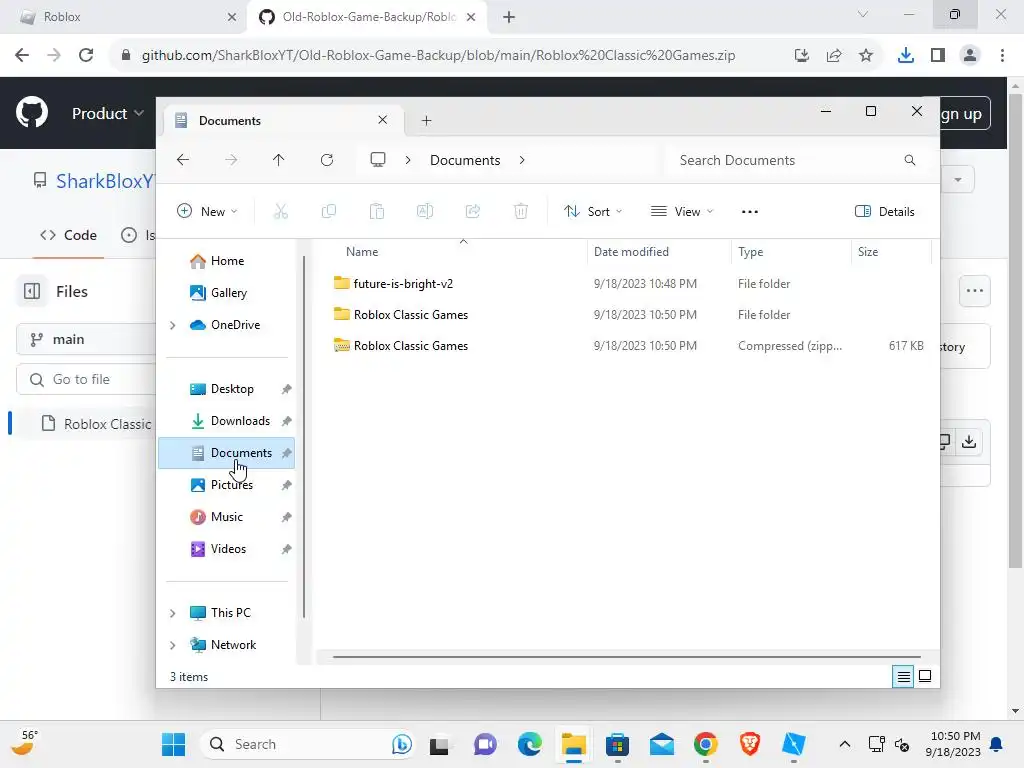Expand the This PC tree node

pos(172,613)
